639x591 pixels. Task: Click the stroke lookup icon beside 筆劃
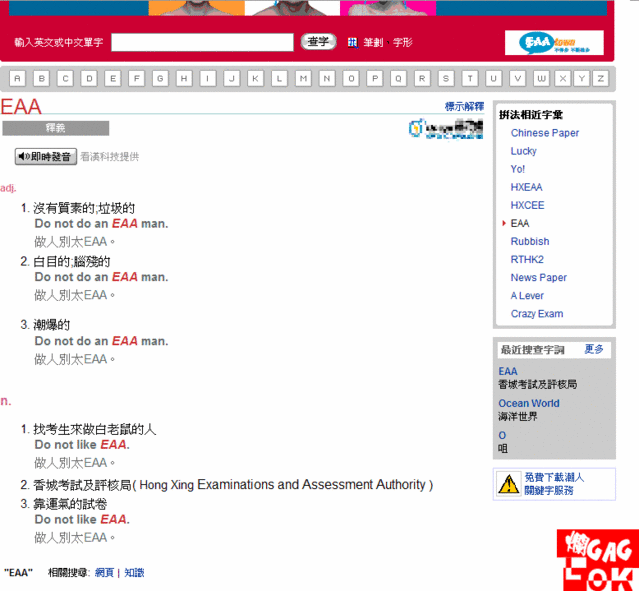point(353,42)
